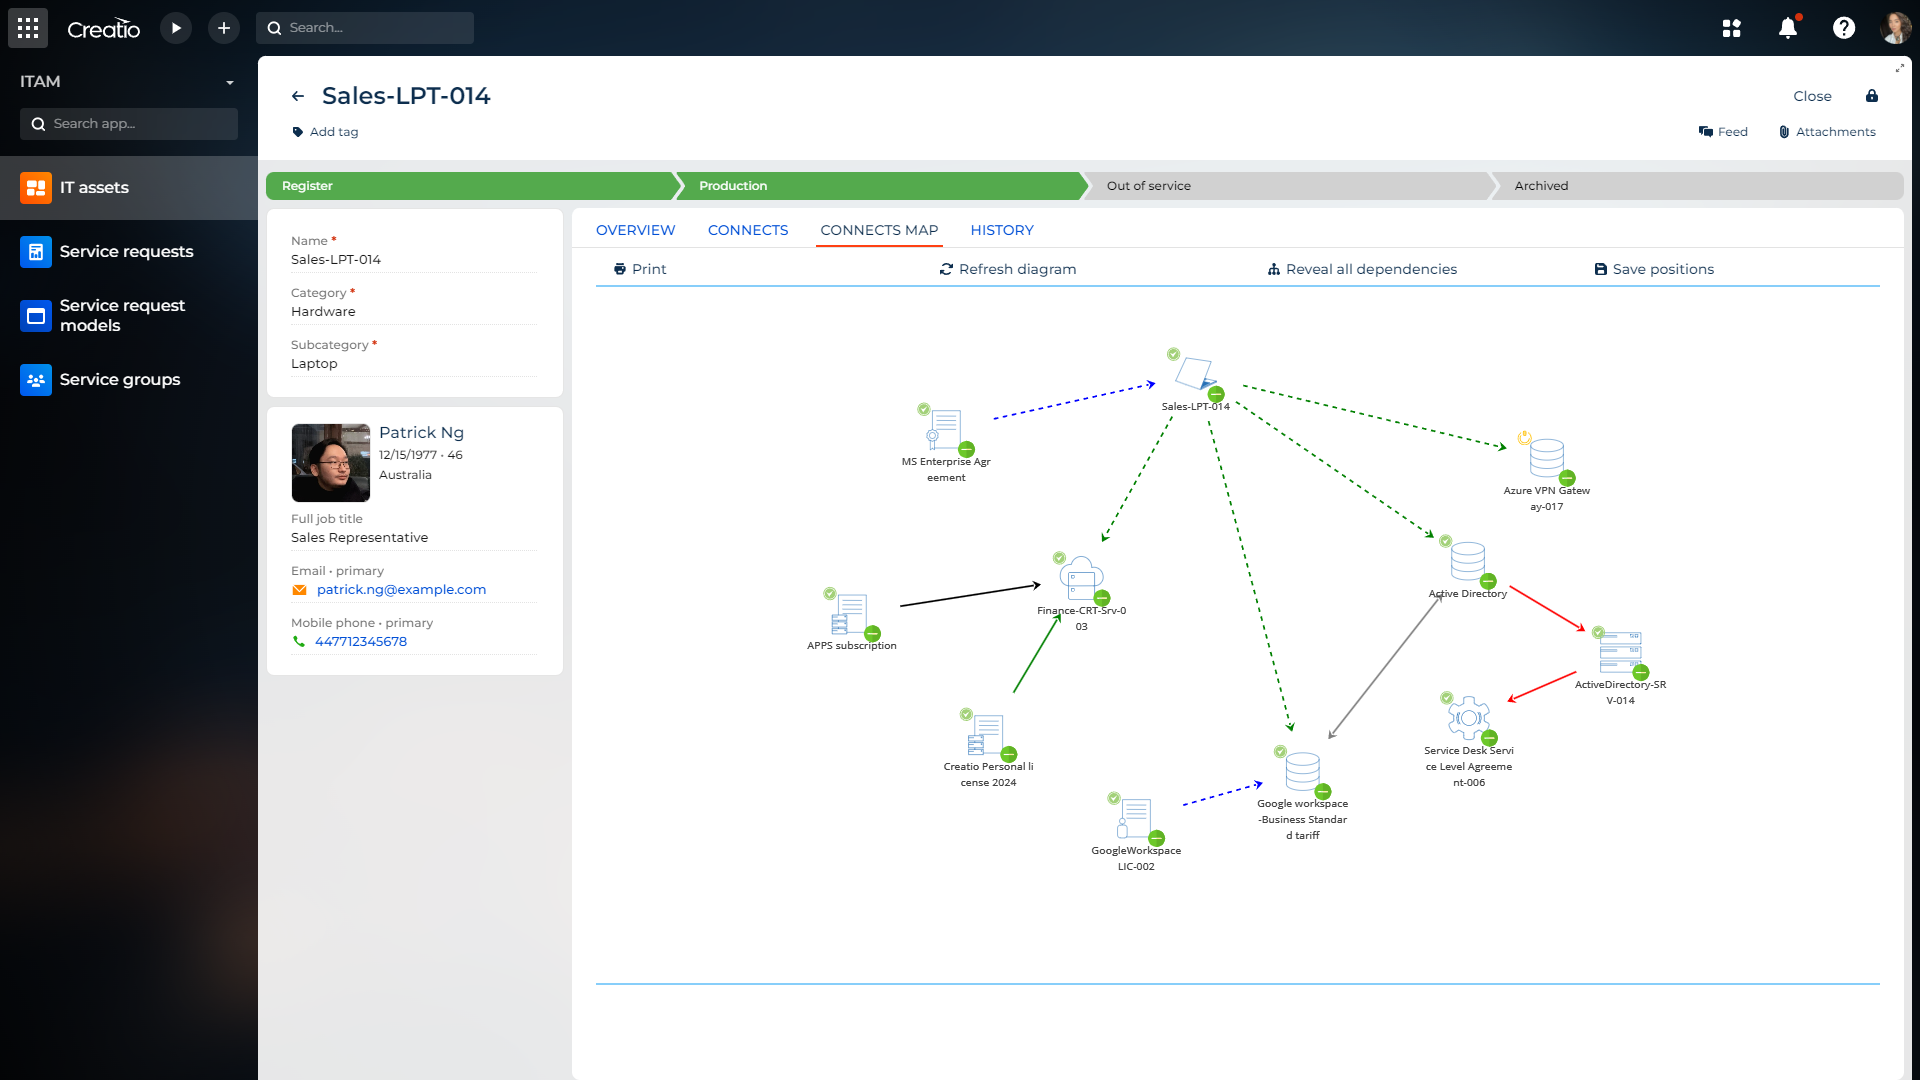Select the APPS subscription node
1920x1080 pixels.
850,614
